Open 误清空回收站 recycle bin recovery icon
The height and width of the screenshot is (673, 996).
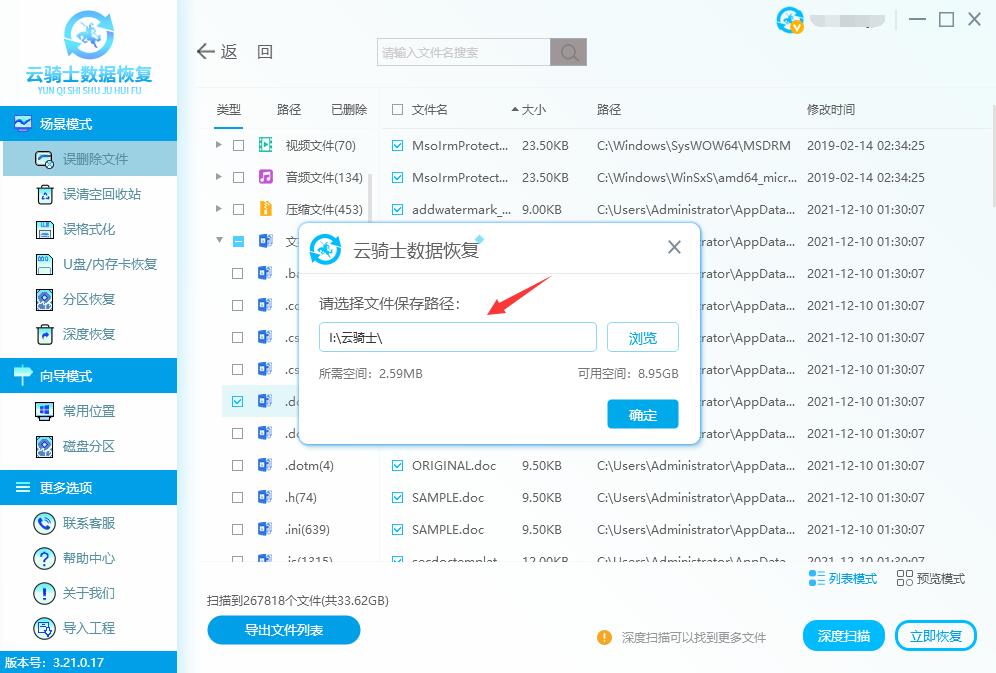click(x=44, y=194)
